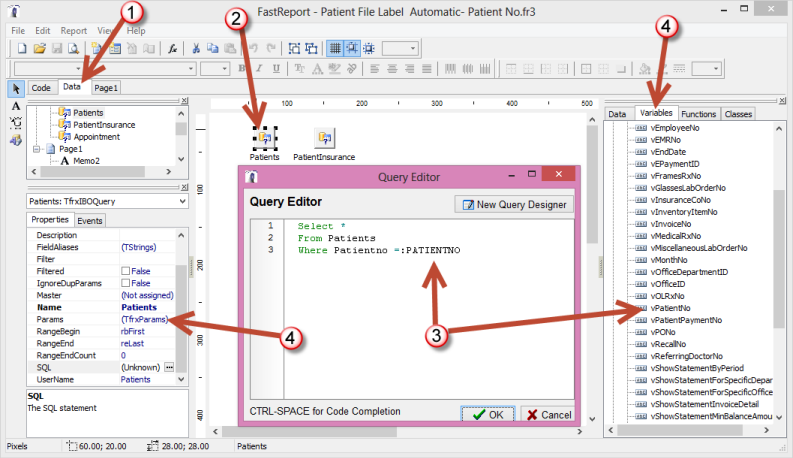Image resolution: width=793 pixels, height=458 pixels.
Task: Open the File menu
Action: point(18,31)
